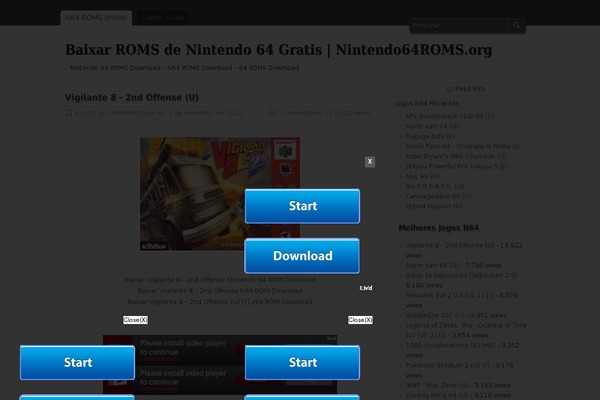Click the Start button beside the video player notice
The image size is (600, 400).
coord(302,362)
